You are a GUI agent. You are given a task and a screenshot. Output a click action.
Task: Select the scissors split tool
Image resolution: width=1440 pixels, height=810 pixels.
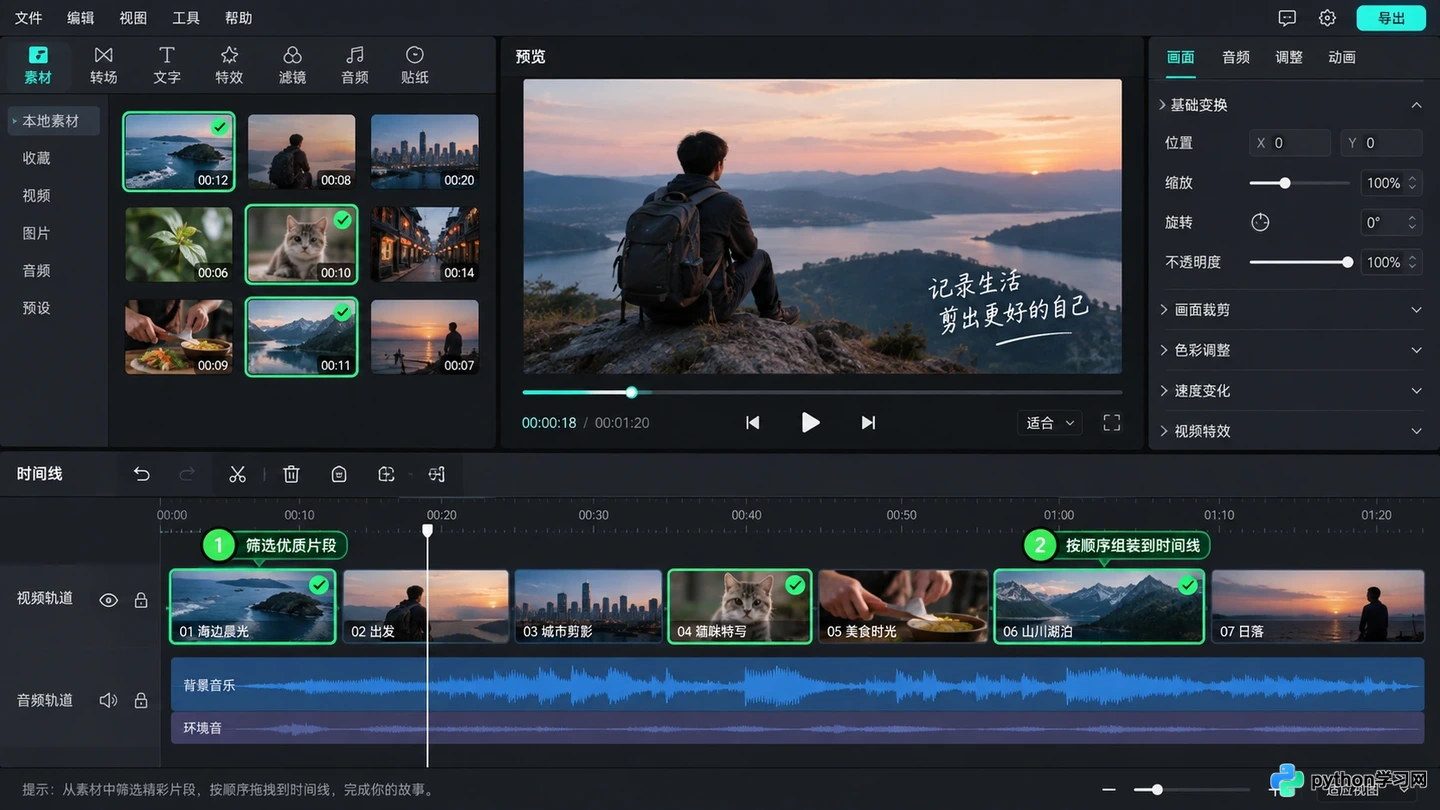pyautogui.click(x=237, y=474)
